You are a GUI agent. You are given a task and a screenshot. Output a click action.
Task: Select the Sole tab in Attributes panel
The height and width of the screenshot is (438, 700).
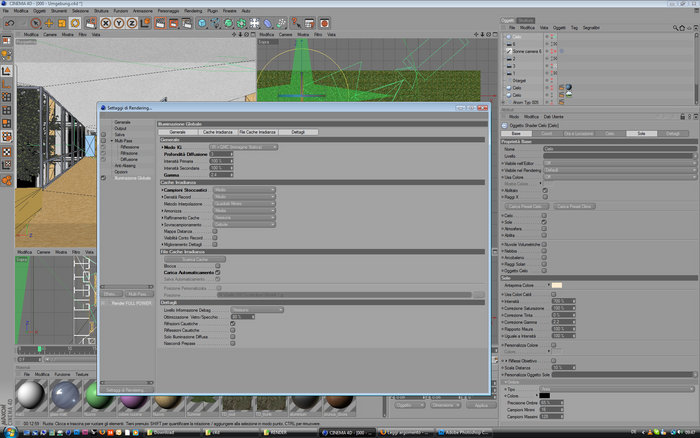[641, 133]
